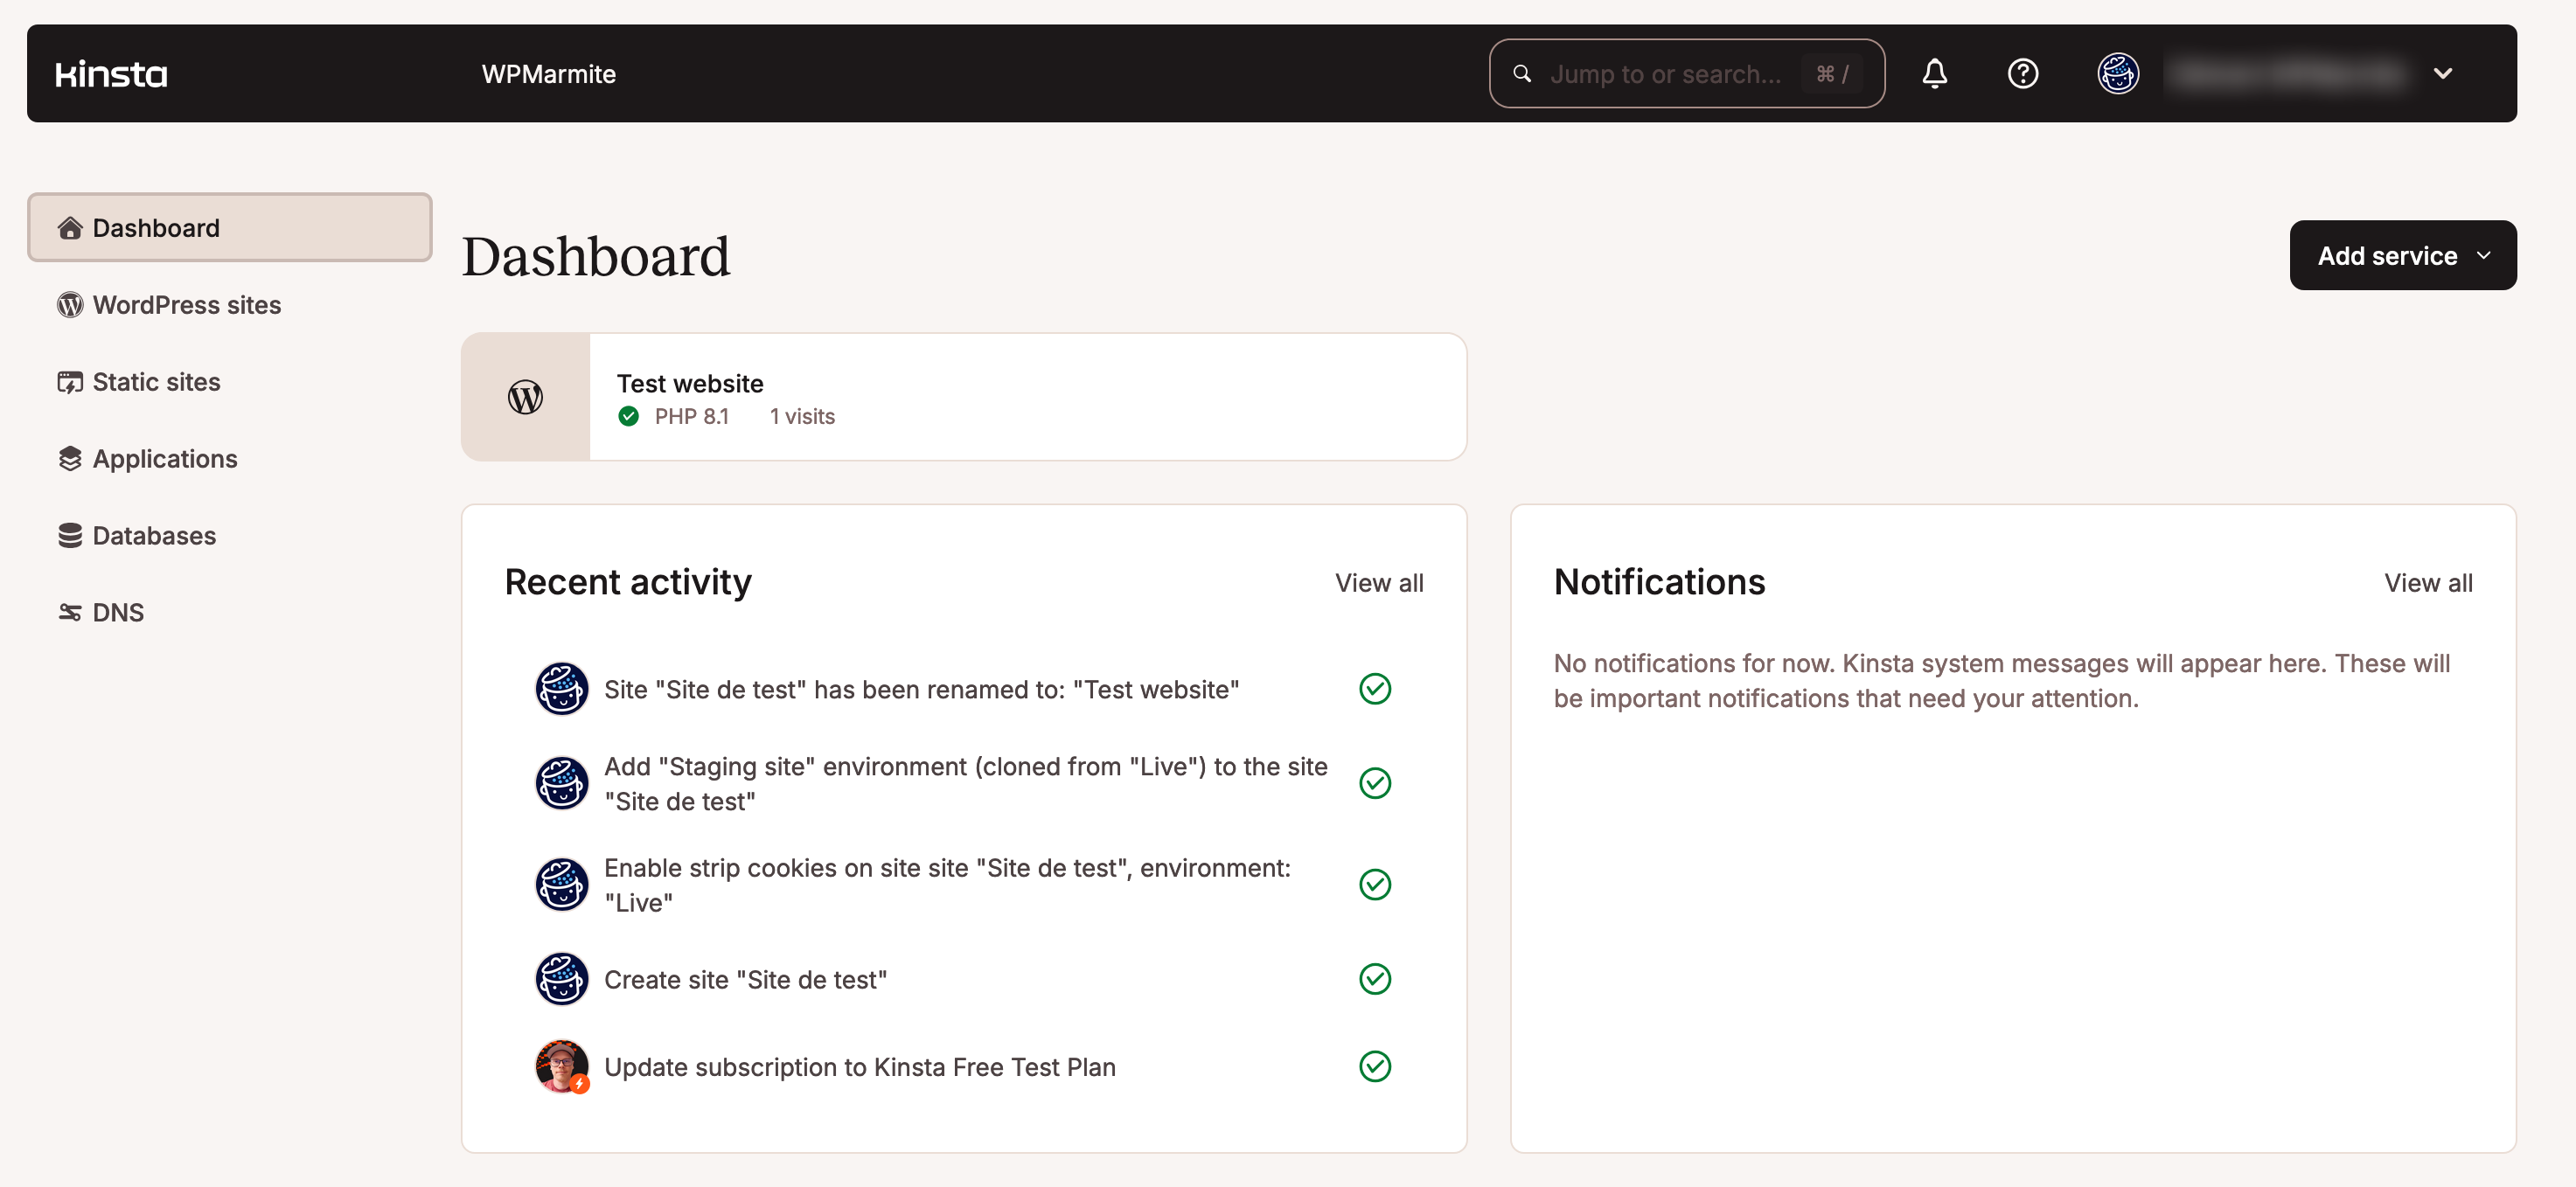Image resolution: width=2576 pixels, height=1187 pixels.
Task: Open the help question mark icon
Action: pos(2022,74)
